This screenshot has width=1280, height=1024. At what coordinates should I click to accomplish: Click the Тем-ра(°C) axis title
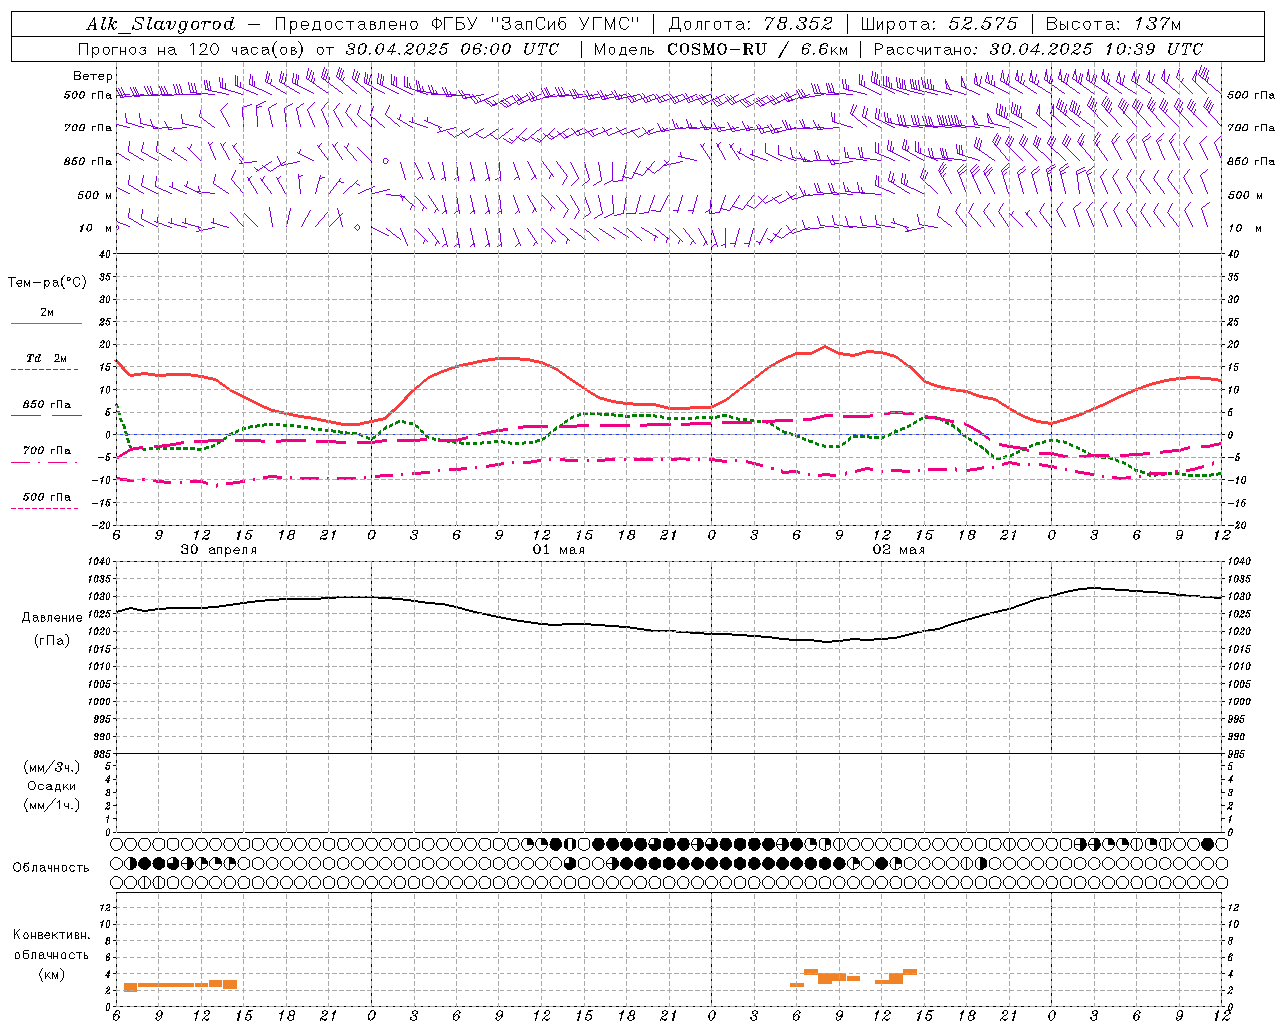pyautogui.click(x=47, y=283)
